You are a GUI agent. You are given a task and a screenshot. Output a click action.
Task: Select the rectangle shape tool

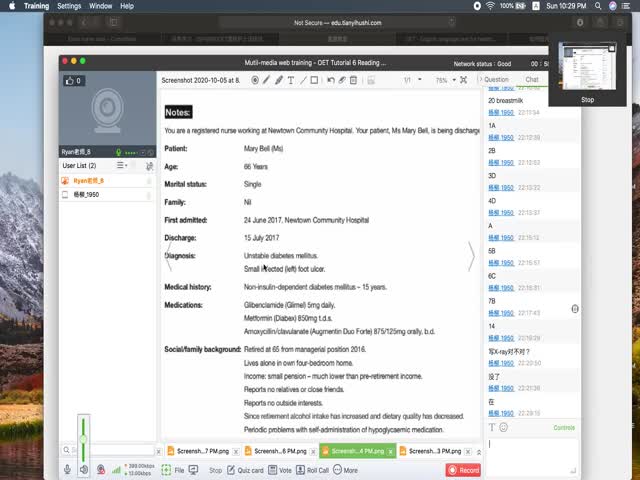tap(315, 80)
